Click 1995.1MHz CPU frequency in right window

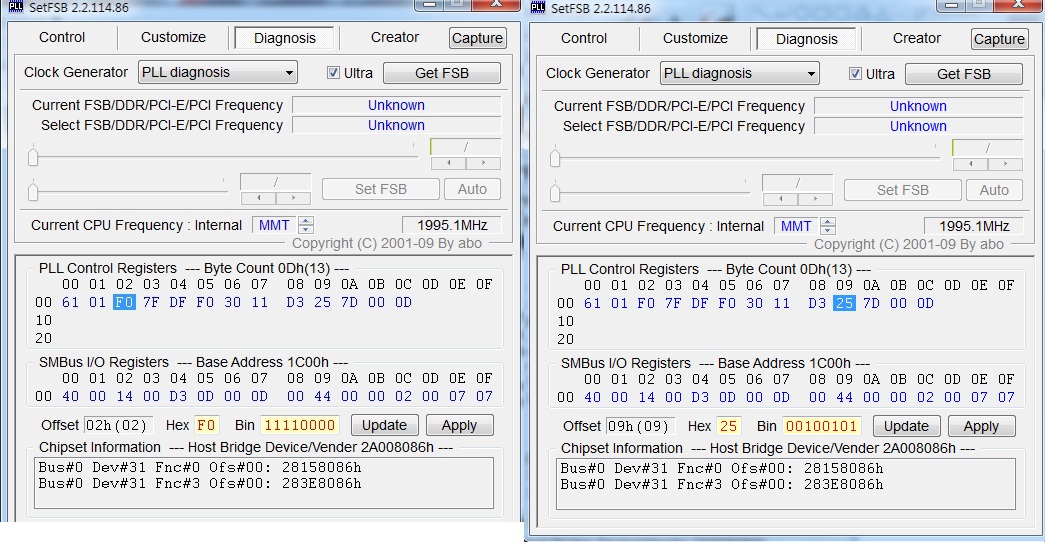pyautogui.click(x=973, y=226)
